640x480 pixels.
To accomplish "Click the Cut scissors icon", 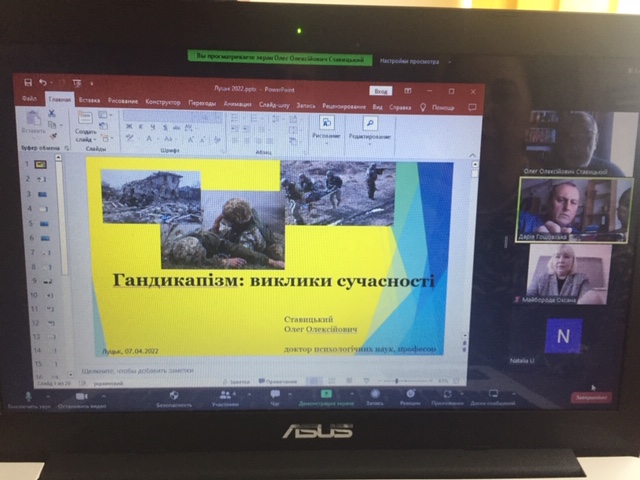I will 52,113.
